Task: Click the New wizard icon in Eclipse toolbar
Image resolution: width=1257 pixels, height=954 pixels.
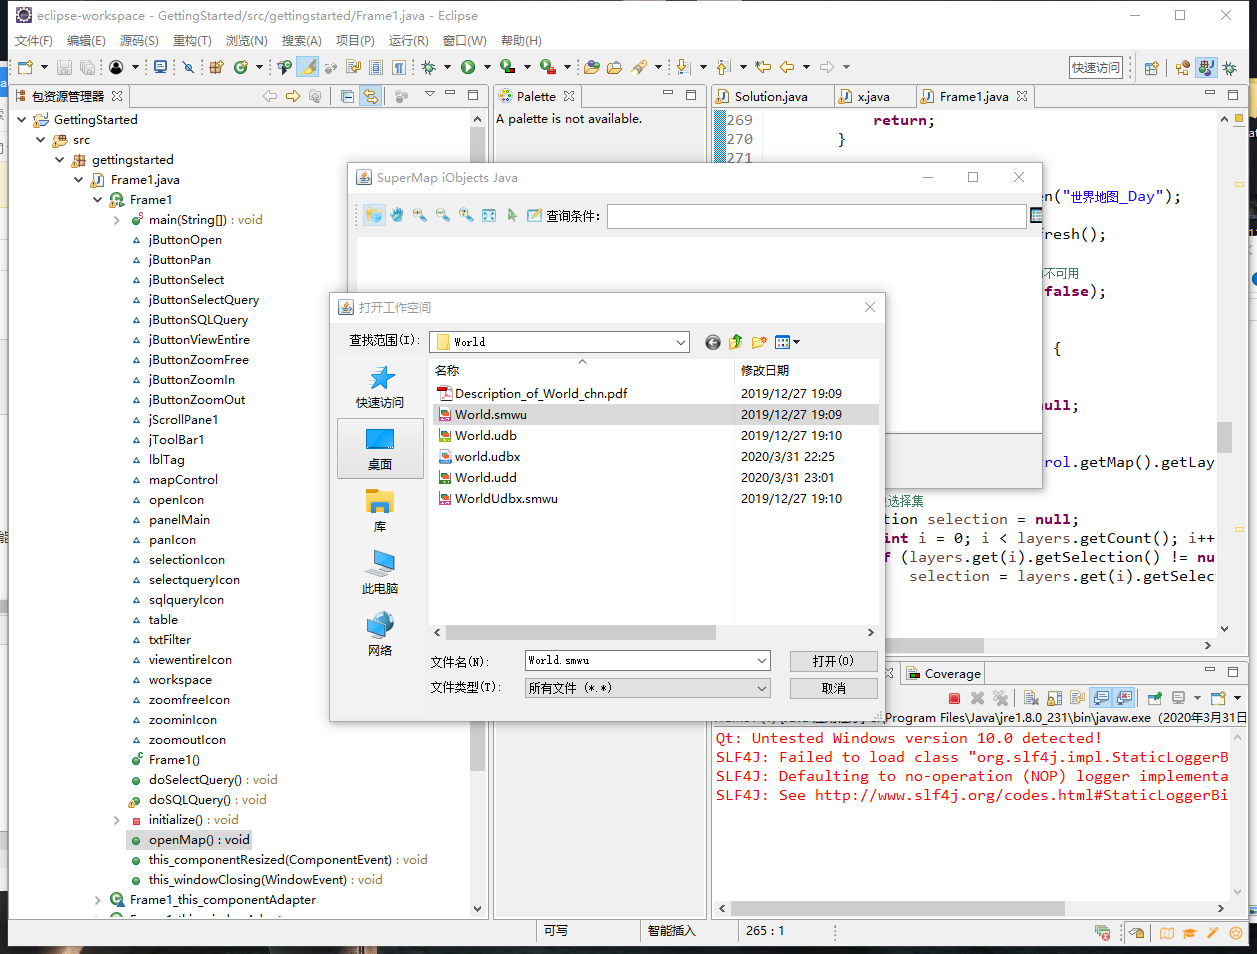Action: [x=26, y=67]
